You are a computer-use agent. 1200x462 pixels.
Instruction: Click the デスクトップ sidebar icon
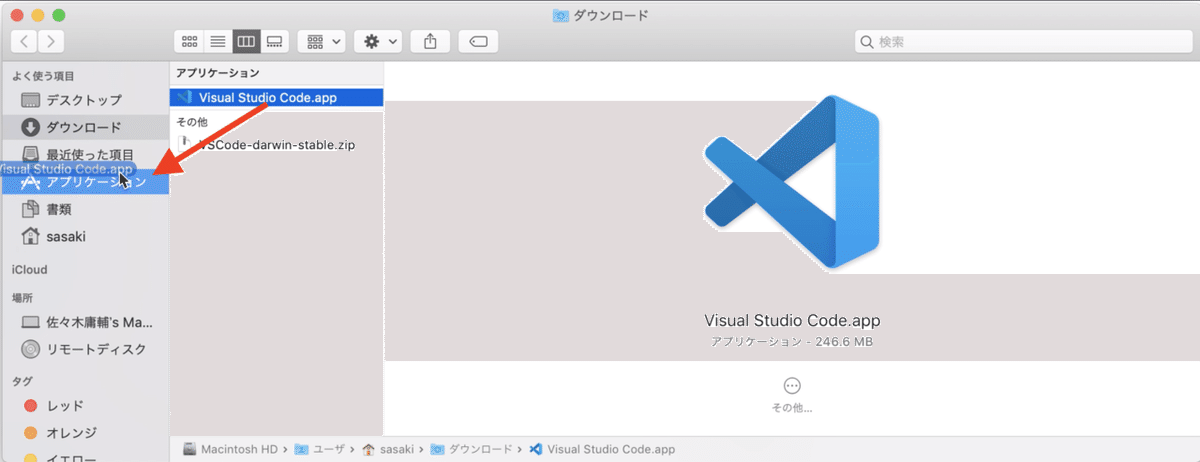point(30,100)
